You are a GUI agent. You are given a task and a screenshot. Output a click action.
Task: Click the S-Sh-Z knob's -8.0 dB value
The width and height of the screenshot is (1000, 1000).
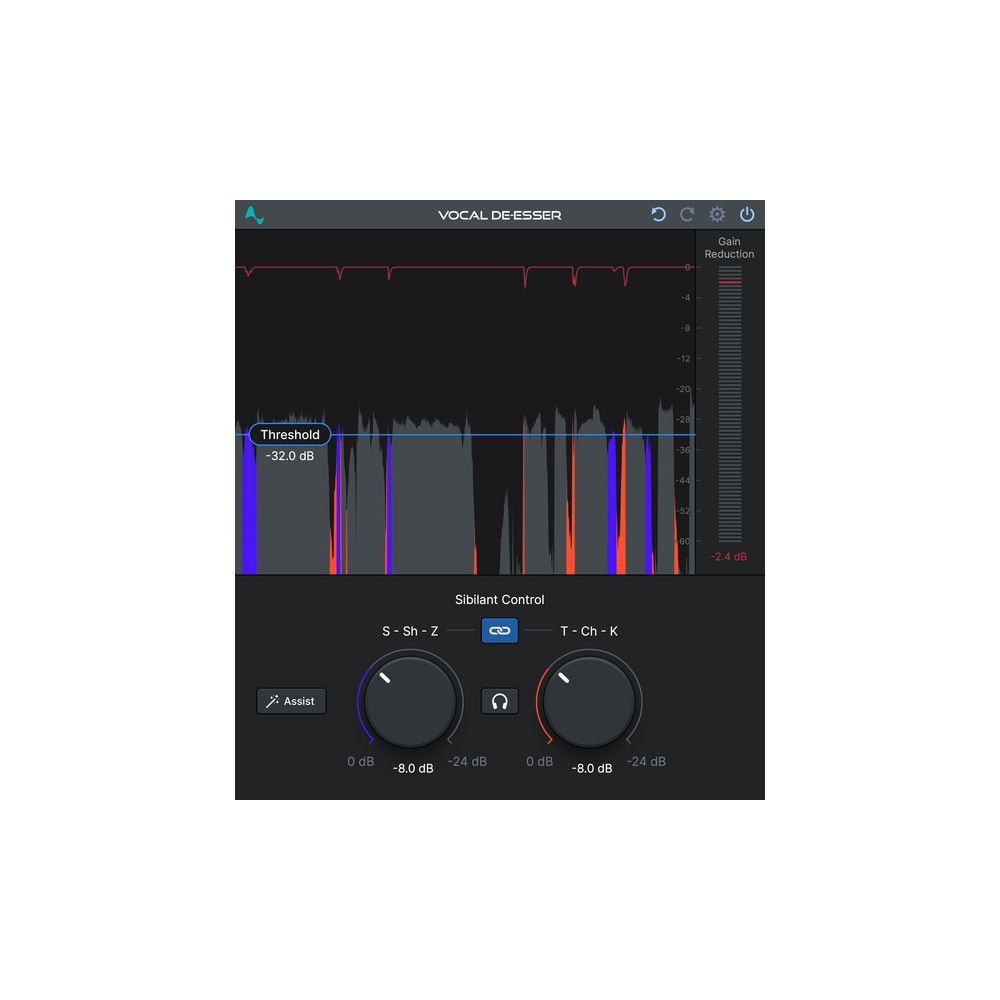tap(413, 768)
